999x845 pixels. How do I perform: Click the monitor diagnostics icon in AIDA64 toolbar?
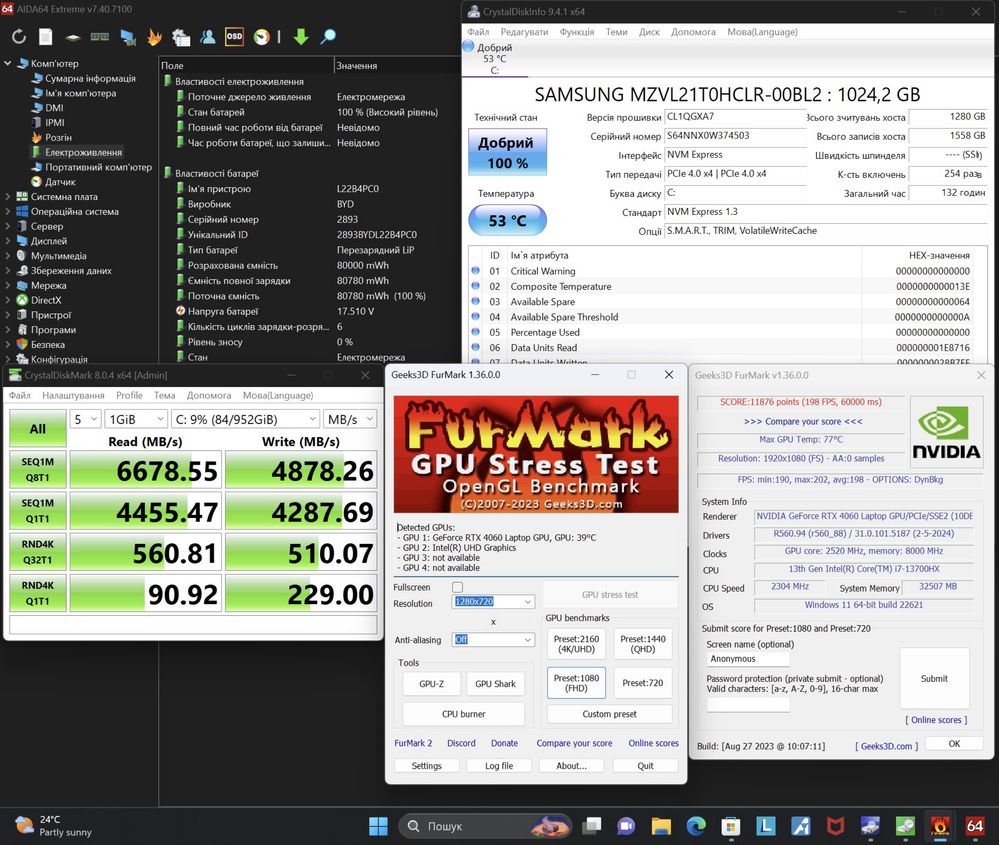128,37
